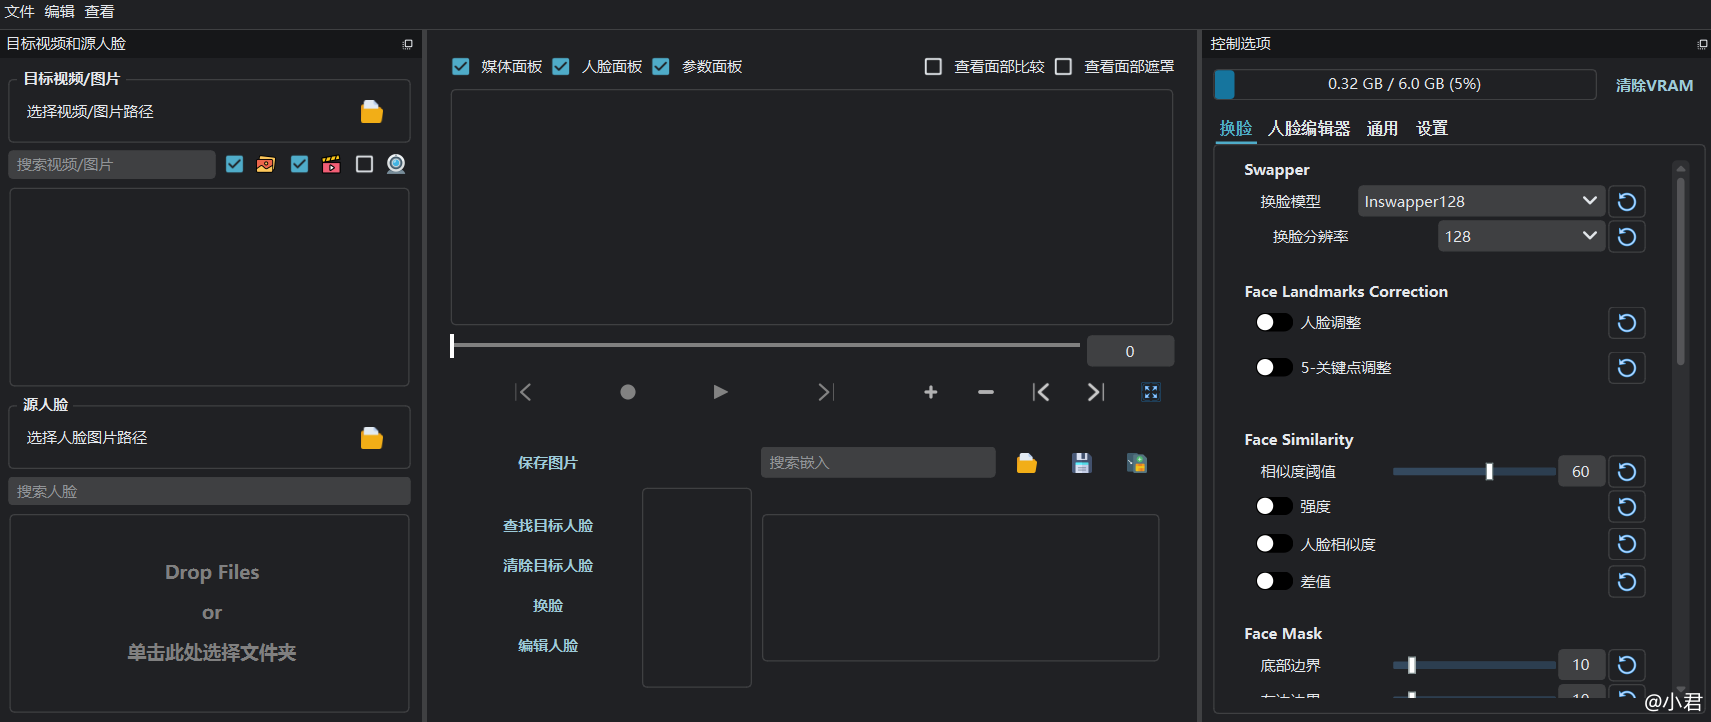Open the 换脸模型 Inswapper128 dropdown

pyautogui.click(x=1480, y=202)
